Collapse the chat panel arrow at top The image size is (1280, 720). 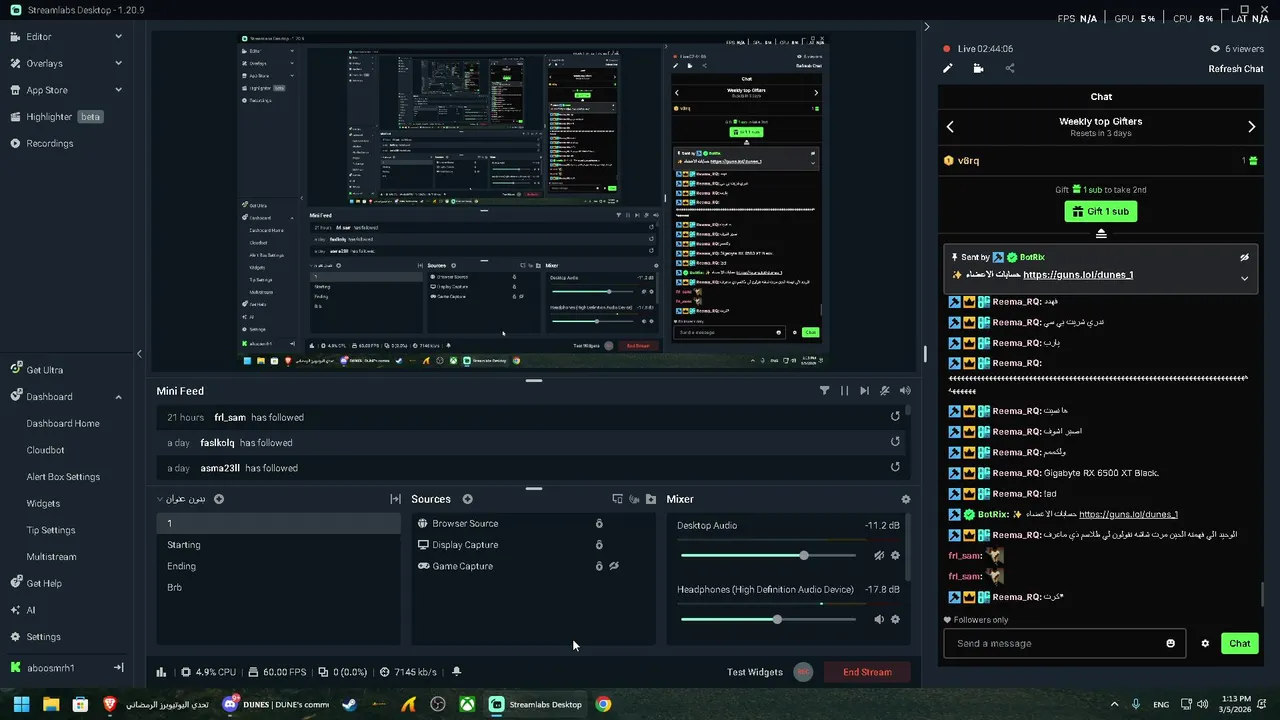coord(926,27)
